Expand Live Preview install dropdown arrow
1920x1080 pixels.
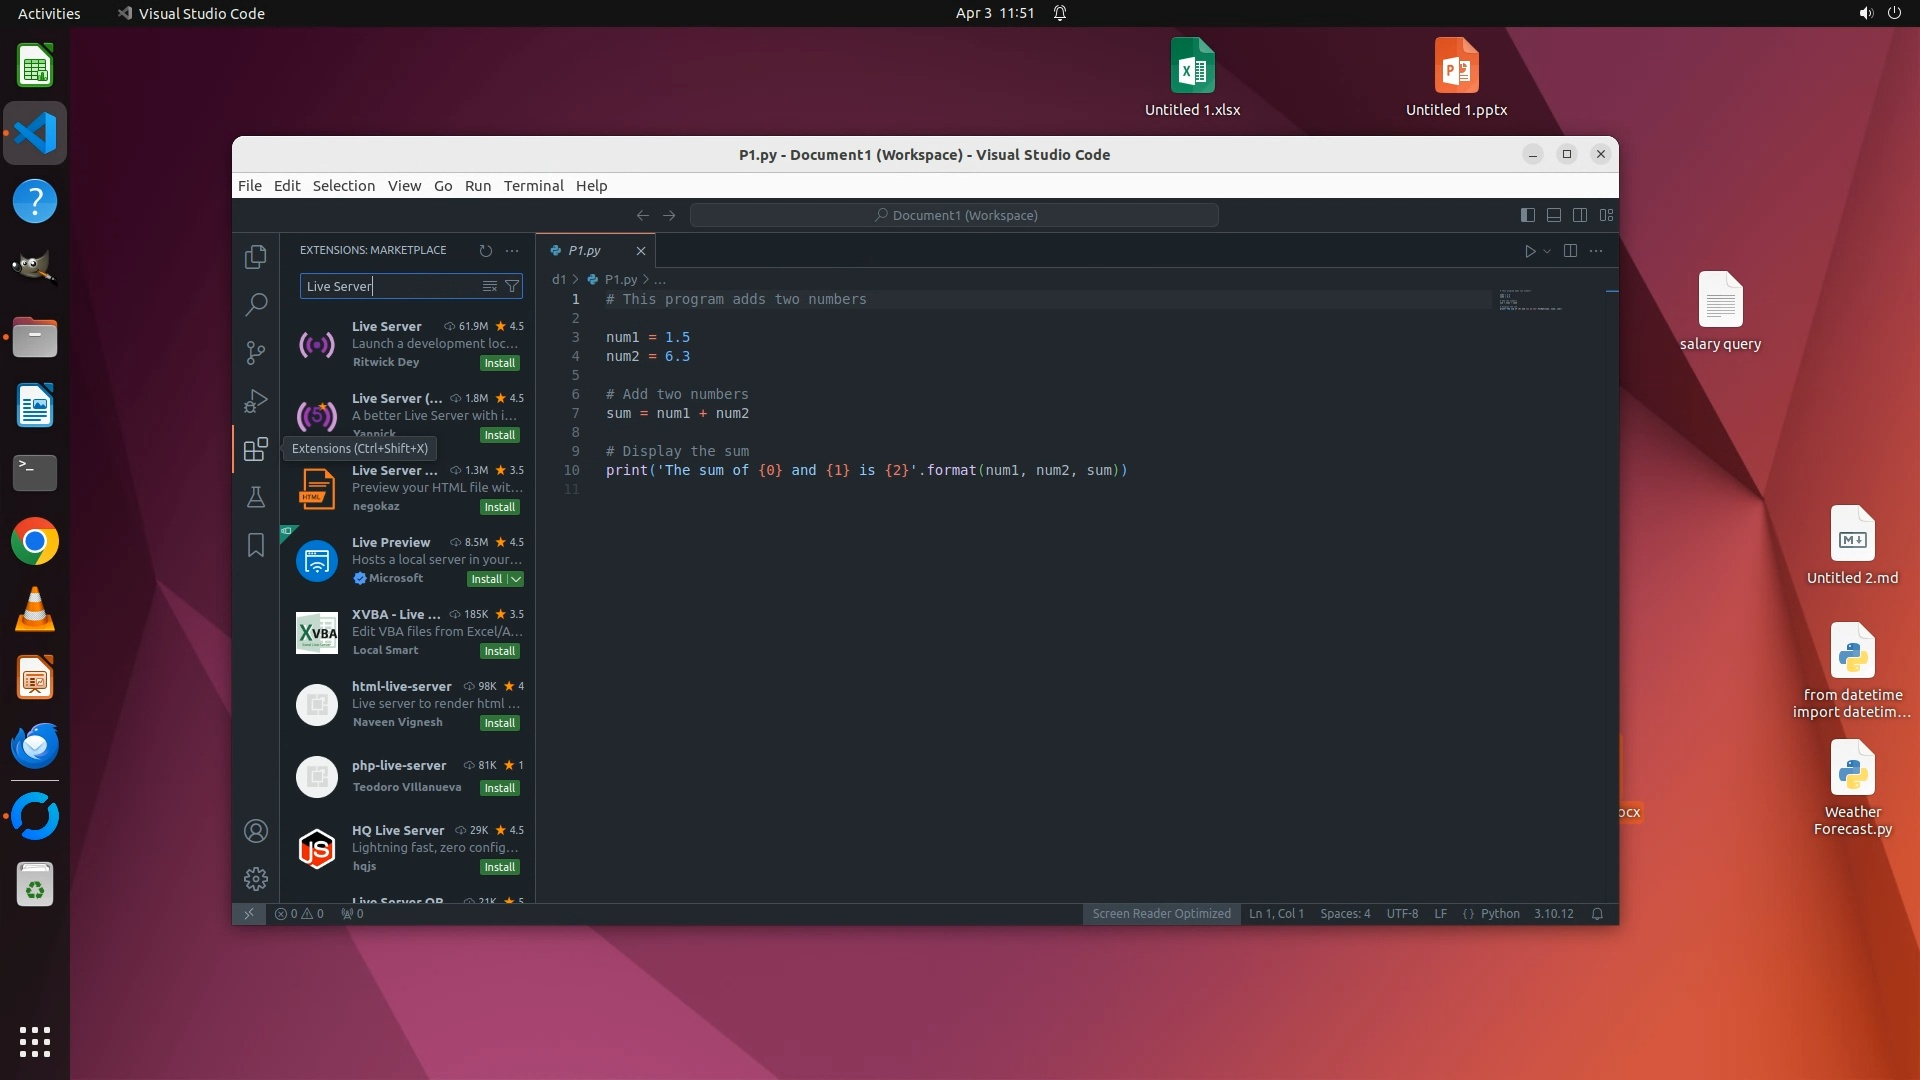pos(516,579)
